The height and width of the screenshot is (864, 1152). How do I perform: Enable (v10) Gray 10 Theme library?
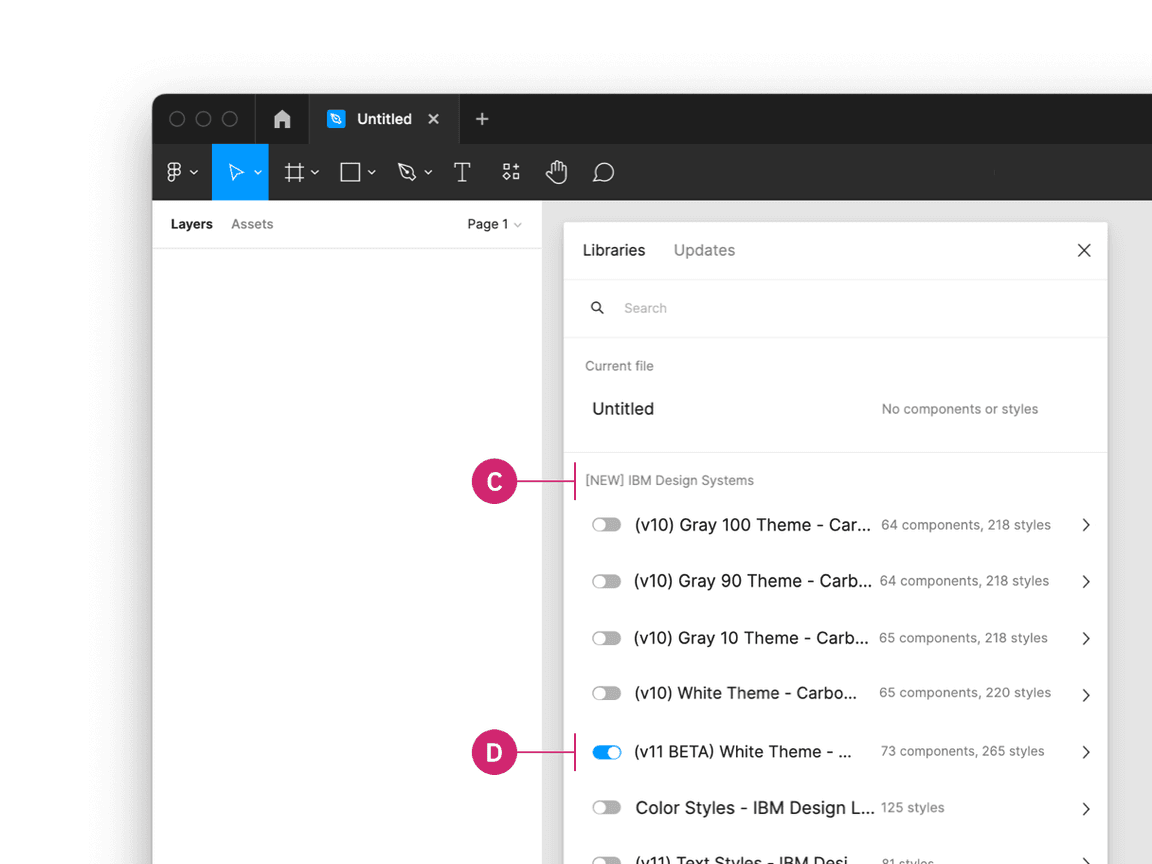pos(607,638)
